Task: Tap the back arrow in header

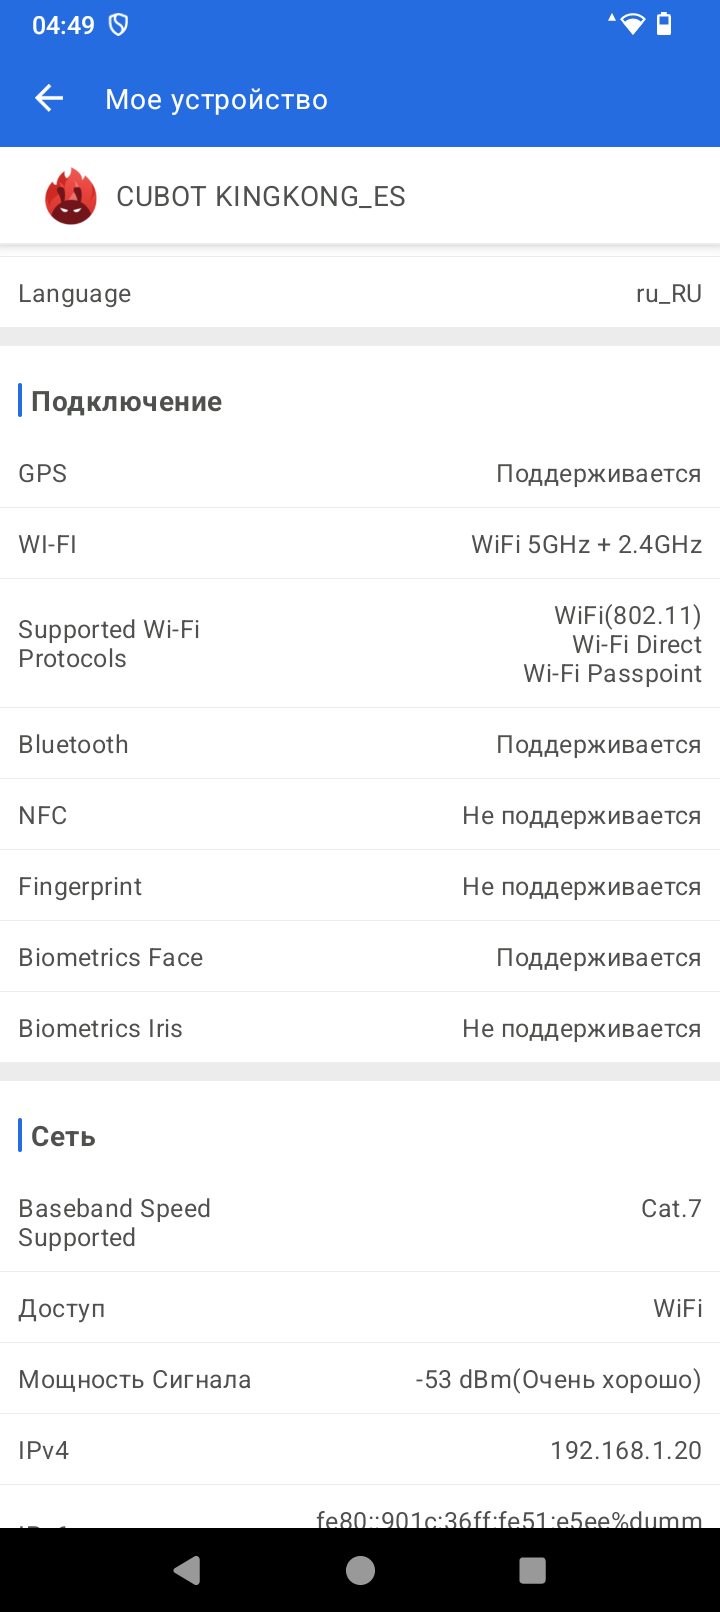Action: pos(49,98)
